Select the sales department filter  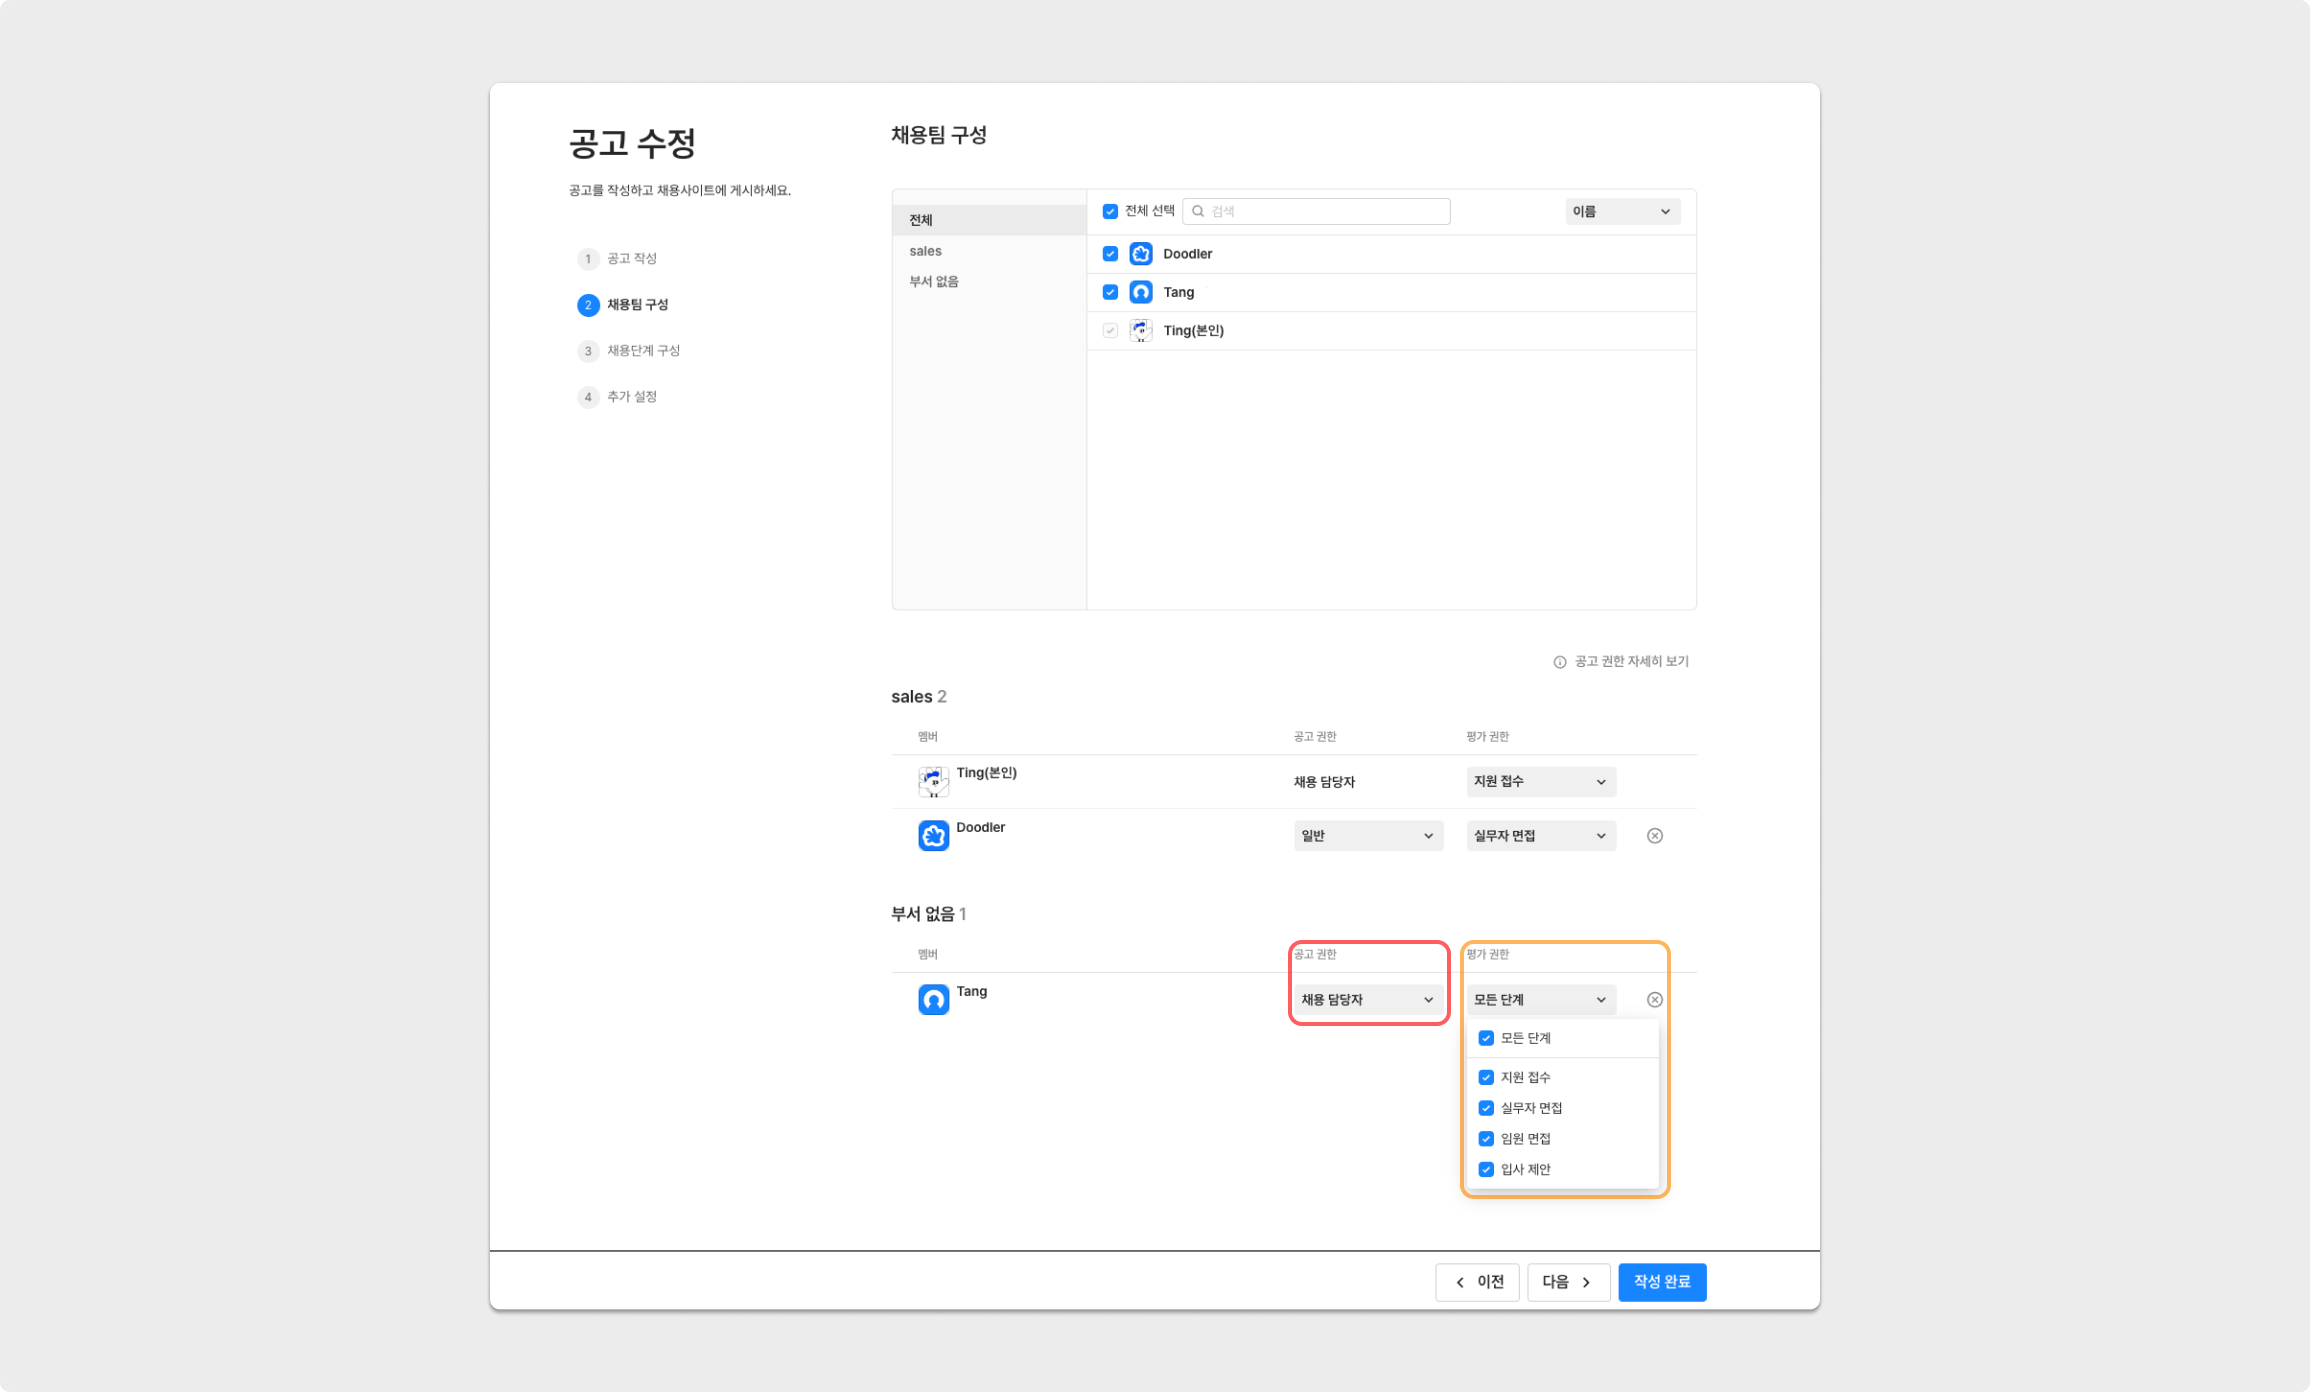926,251
